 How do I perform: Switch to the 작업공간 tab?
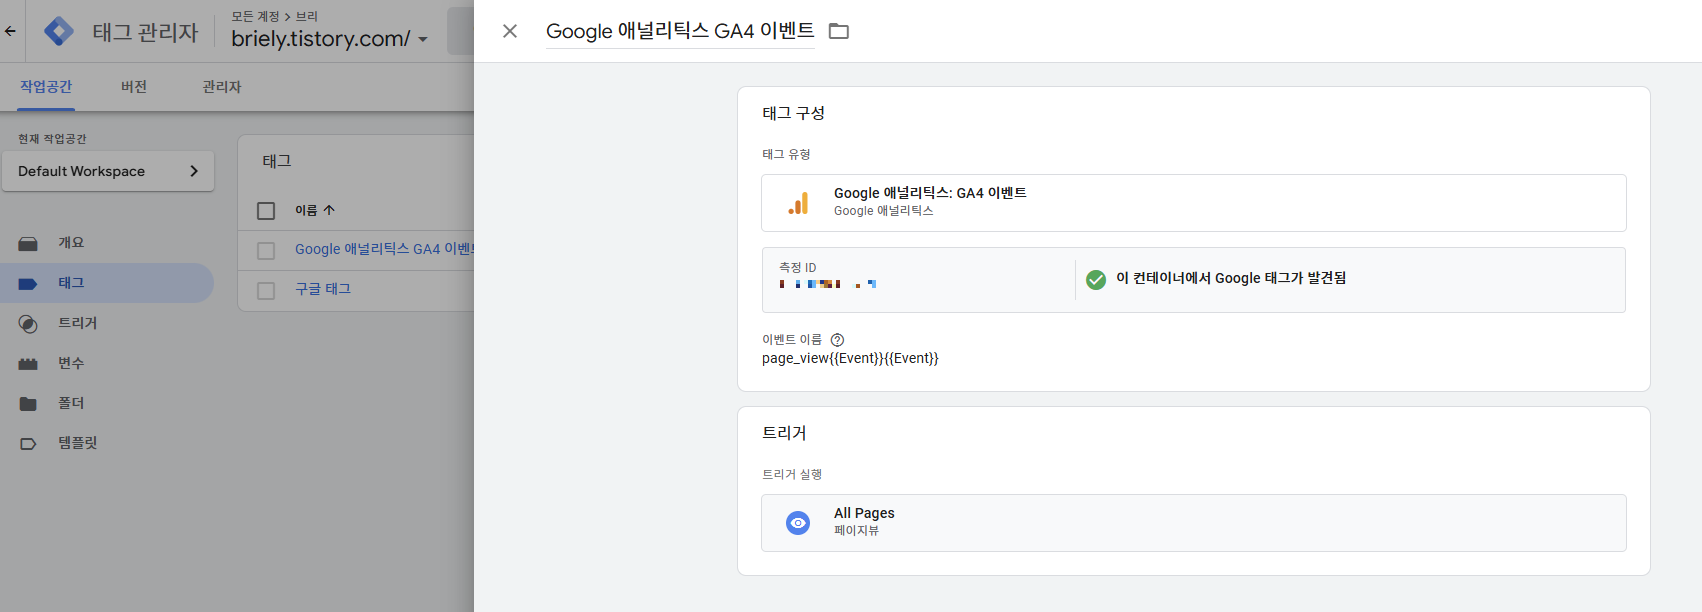(46, 87)
